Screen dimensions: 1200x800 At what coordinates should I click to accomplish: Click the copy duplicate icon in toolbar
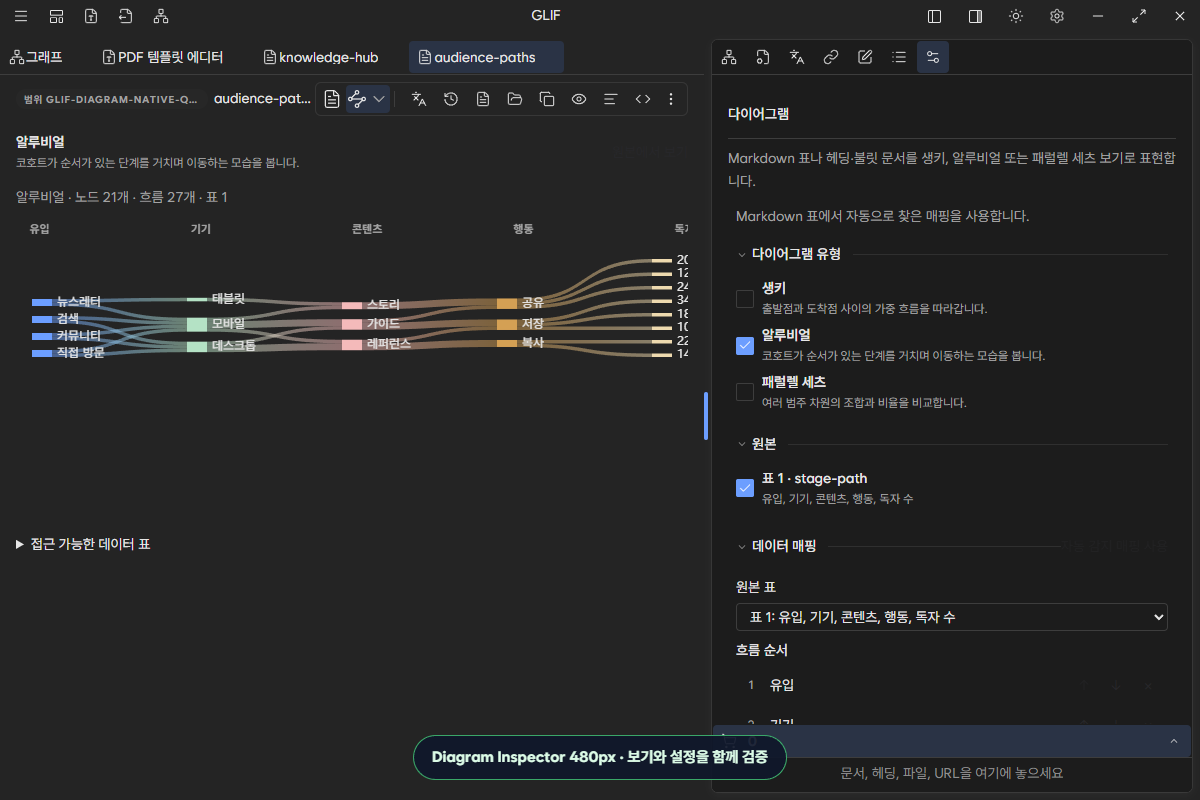[x=547, y=99]
